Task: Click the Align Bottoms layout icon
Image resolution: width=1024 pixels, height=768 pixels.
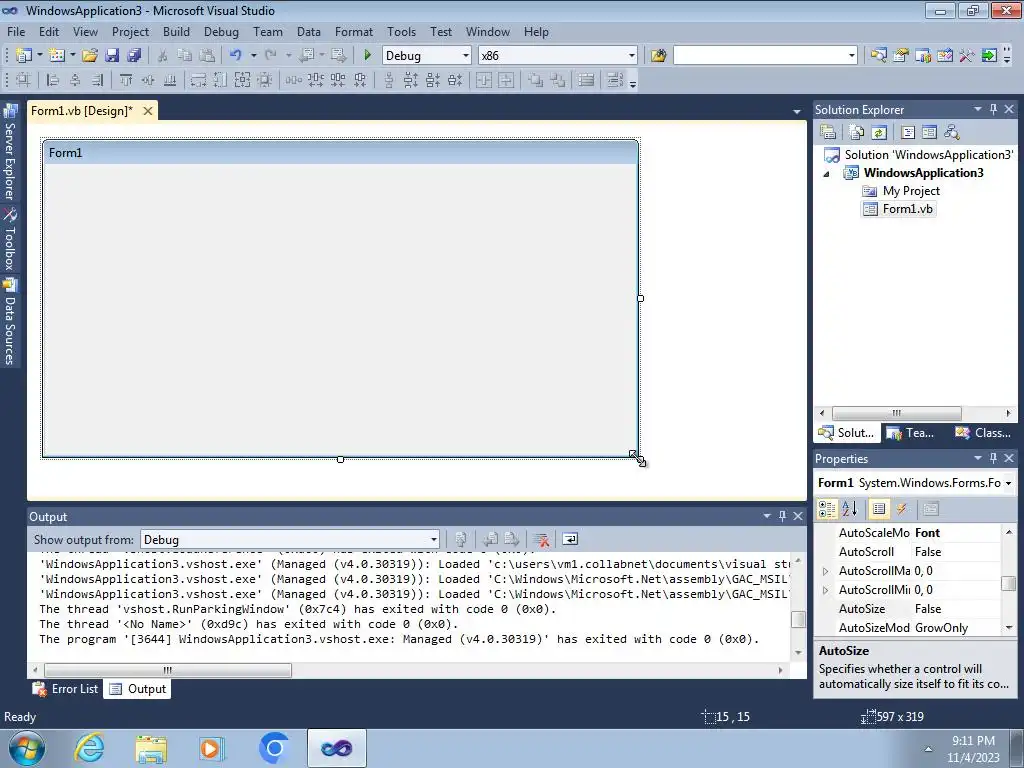Action: pyautogui.click(x=170, y=80)
